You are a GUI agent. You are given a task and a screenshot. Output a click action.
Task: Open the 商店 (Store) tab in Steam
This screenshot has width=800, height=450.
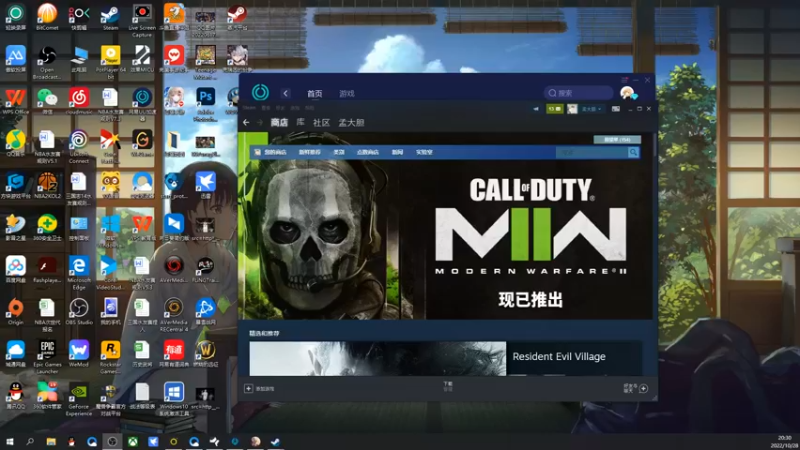point(279,122)
